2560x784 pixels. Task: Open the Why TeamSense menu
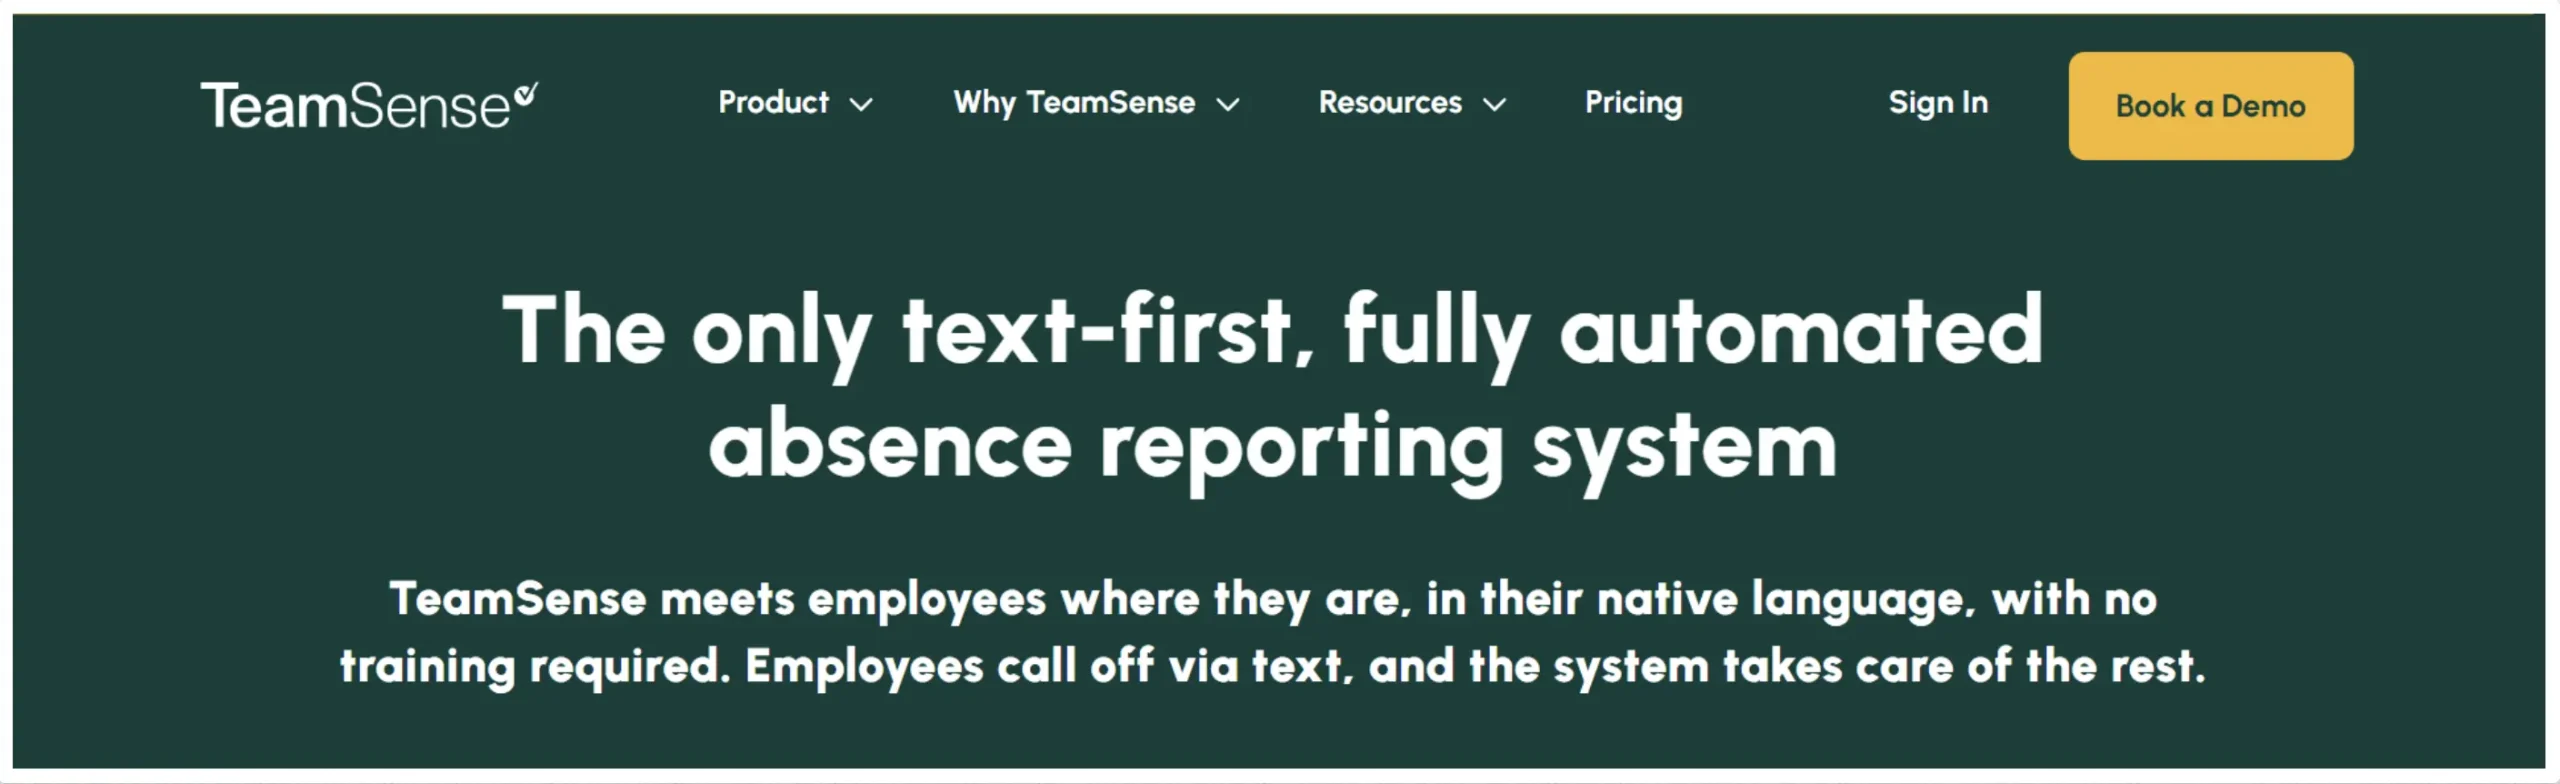click(1074, 102)
